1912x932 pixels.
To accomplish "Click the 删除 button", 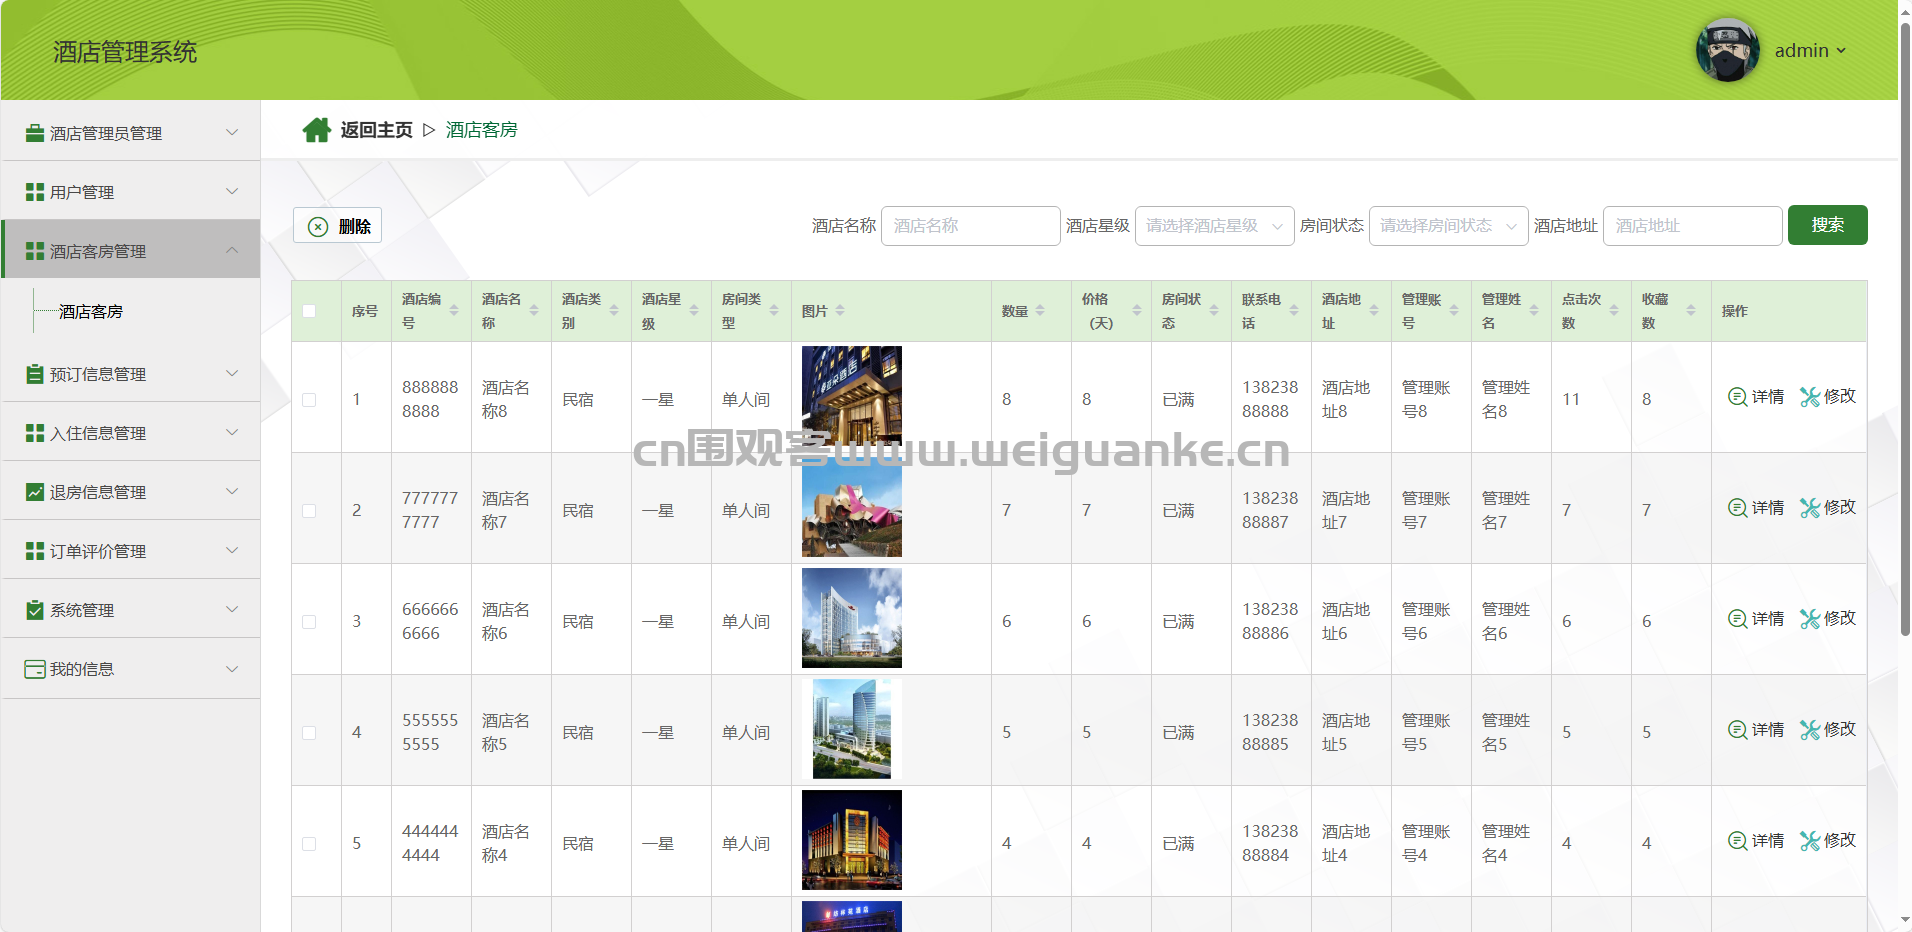I will tap(337, 226).
